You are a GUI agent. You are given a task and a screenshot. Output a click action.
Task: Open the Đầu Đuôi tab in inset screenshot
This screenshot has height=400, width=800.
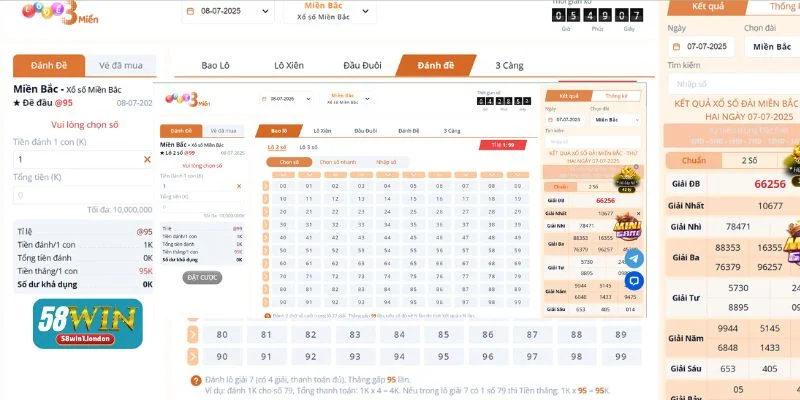365,131
